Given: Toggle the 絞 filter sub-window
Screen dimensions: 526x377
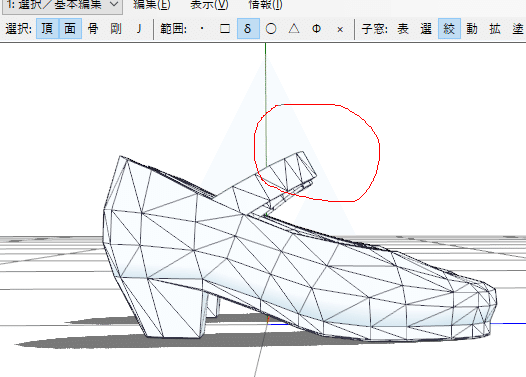Looking at the screenshot, I should point(449,29).
